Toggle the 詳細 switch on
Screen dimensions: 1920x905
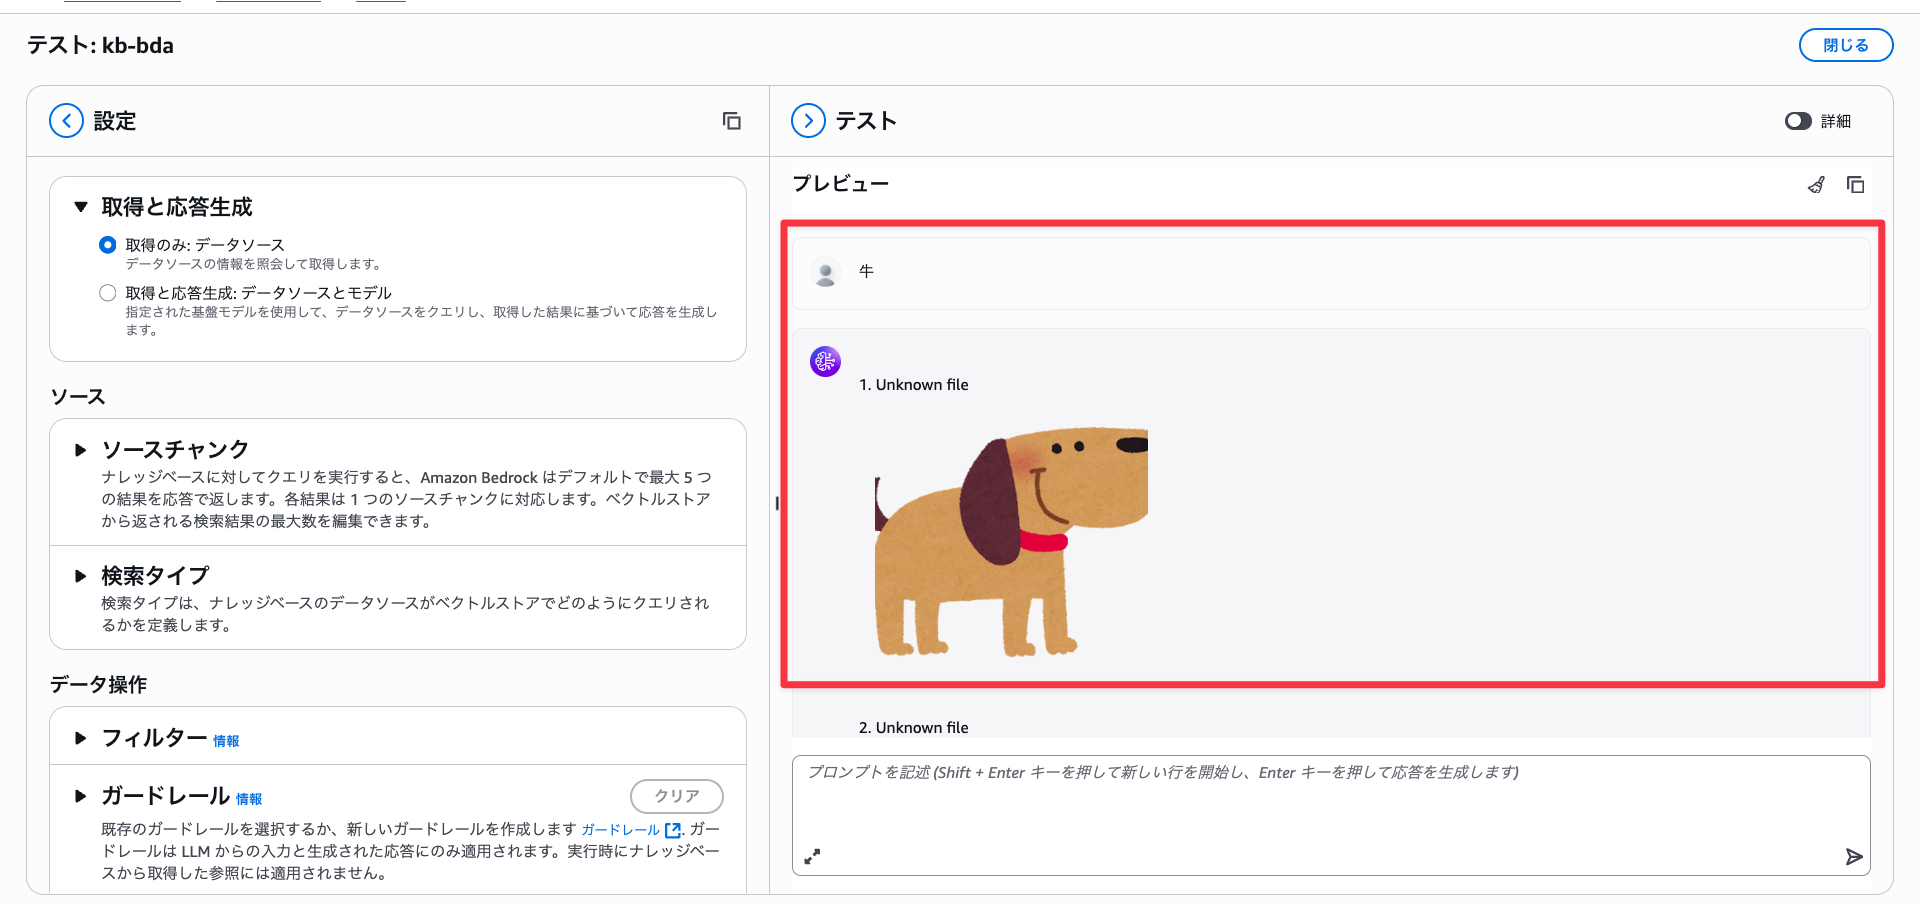tap(1798, 121)
